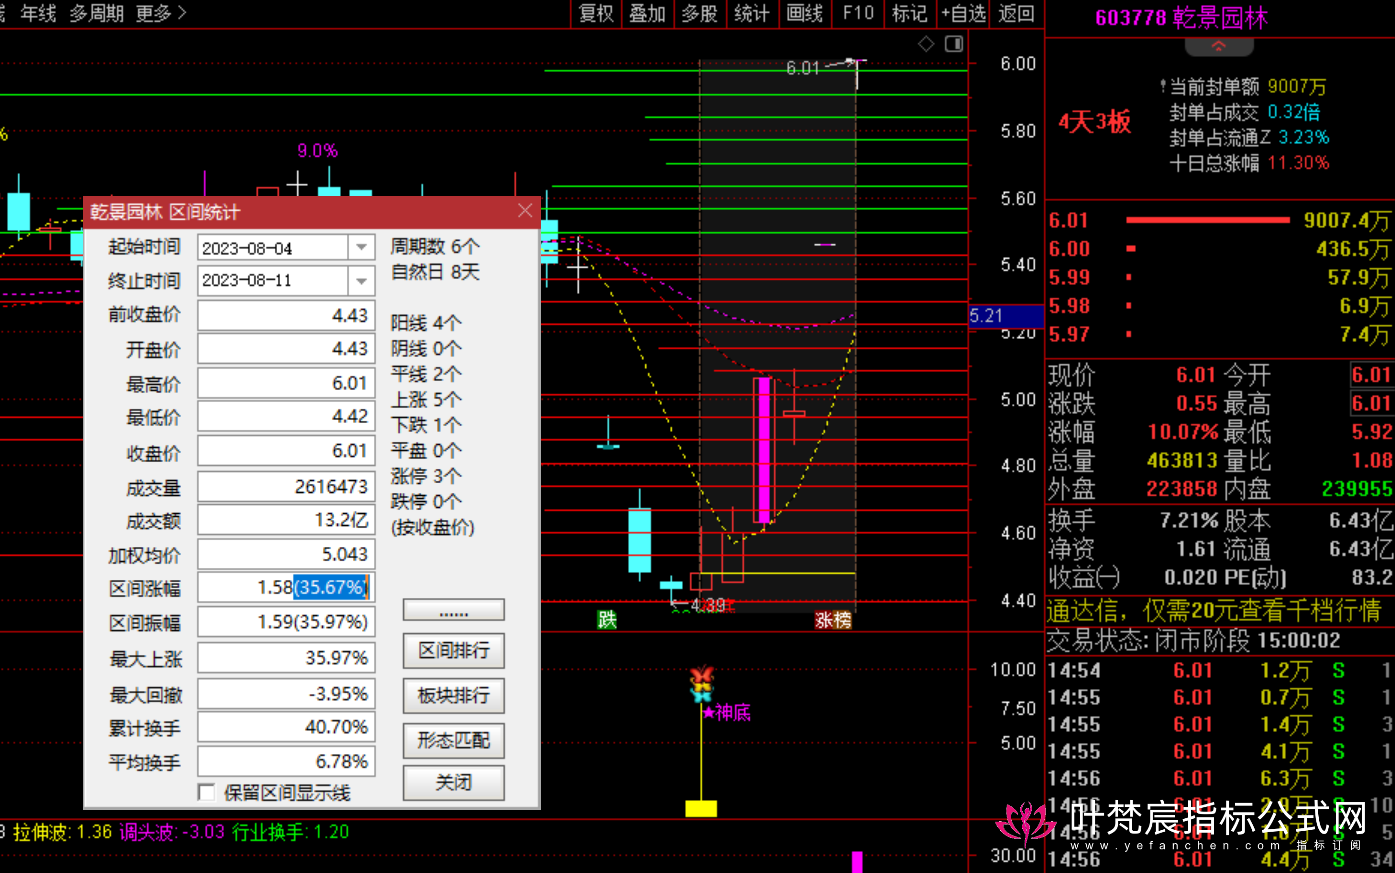This screenshot has height=873, width=1395.
Task: Collapse the red chevron under stock name
Action: pyautogui.click(x=1218, y=46)
